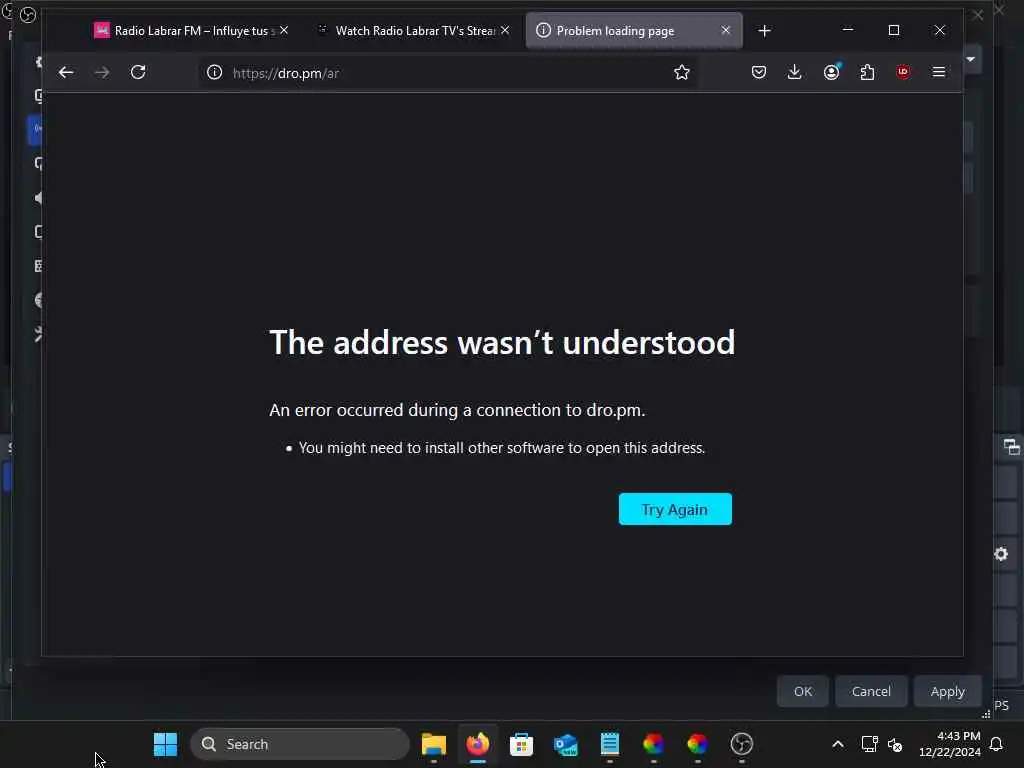Open a new tab with plus button
1024x768 pixels.
click(765, 31)
